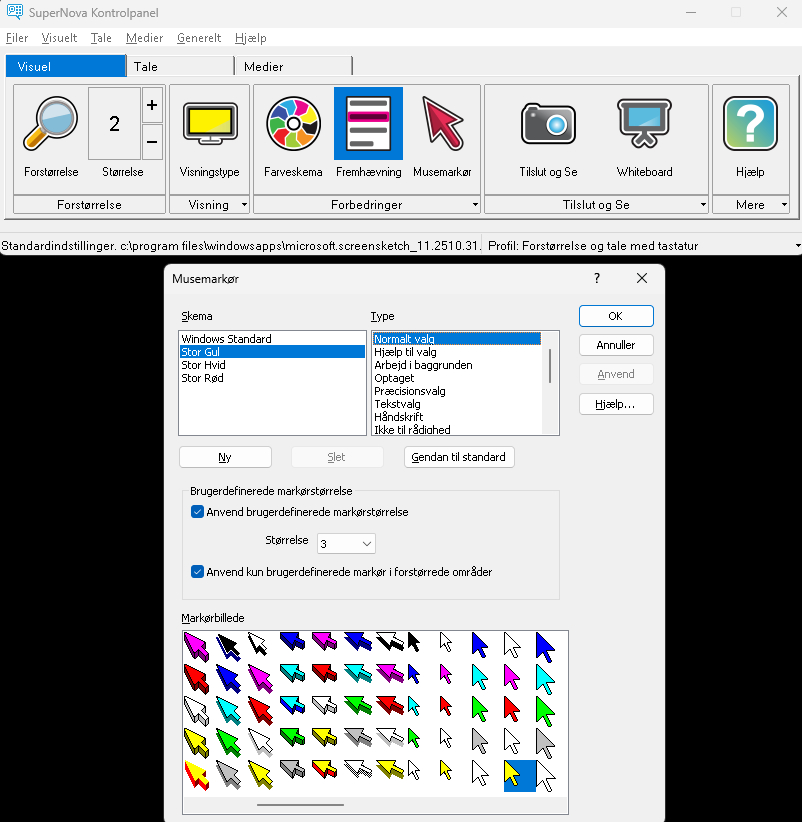The height and width of the screenshot is (822, 802).
Task: Click the Musemarkør red arrow icon
Action: (x=441, y=124)
